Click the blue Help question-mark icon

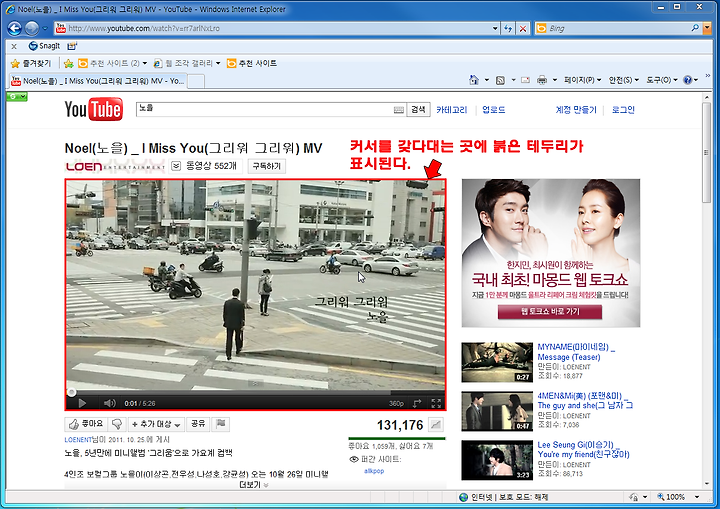(687, 80)
